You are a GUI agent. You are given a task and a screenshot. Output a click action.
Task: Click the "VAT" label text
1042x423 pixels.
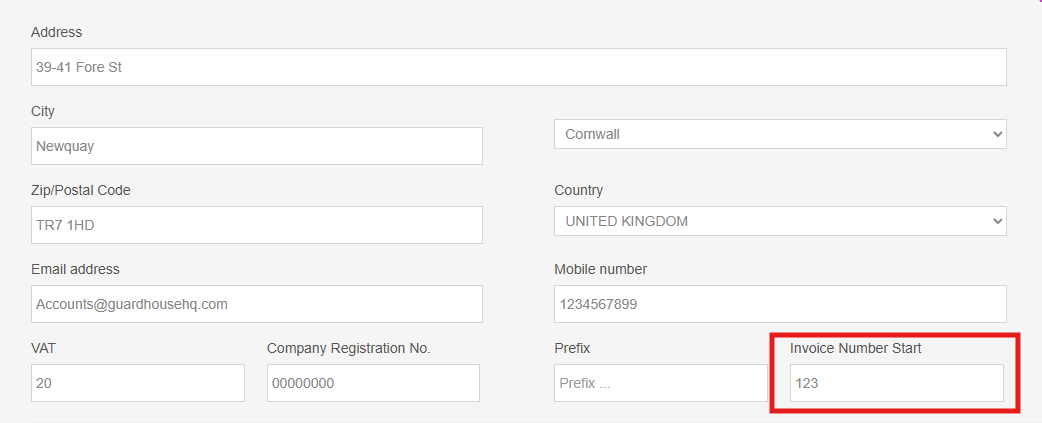click(x=43, y=348)
